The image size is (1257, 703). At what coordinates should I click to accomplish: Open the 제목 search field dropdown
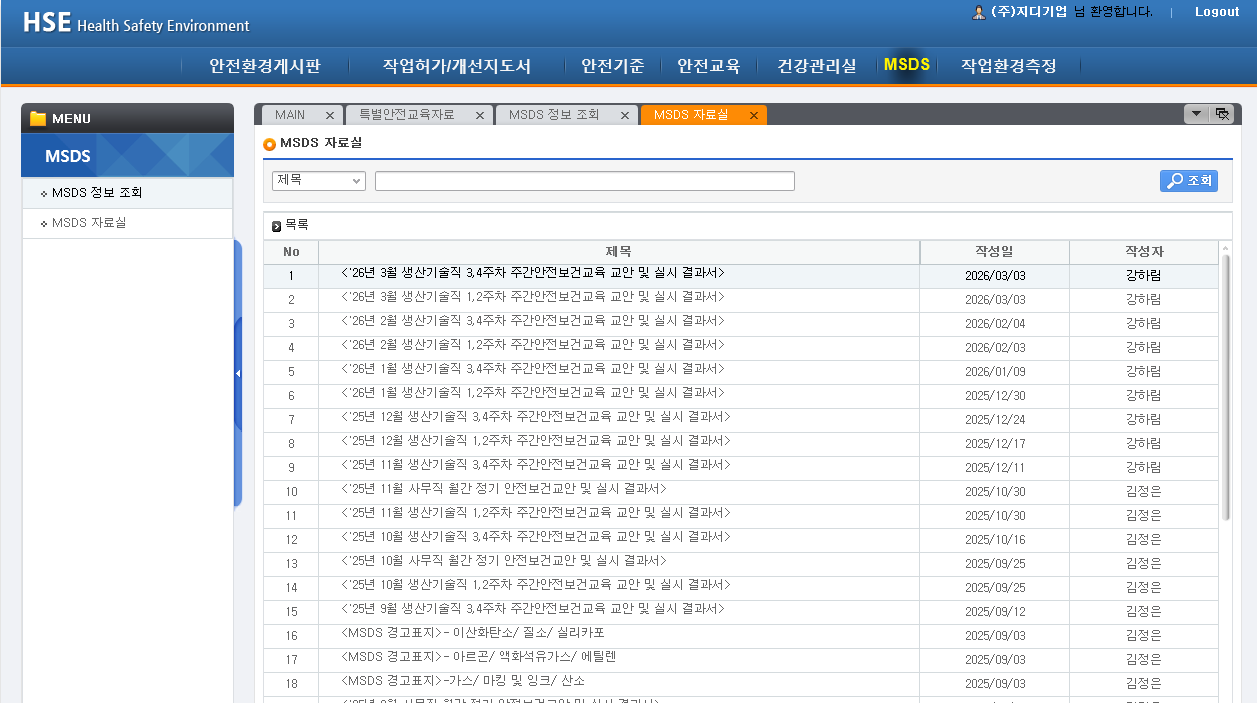pos(318,181)
